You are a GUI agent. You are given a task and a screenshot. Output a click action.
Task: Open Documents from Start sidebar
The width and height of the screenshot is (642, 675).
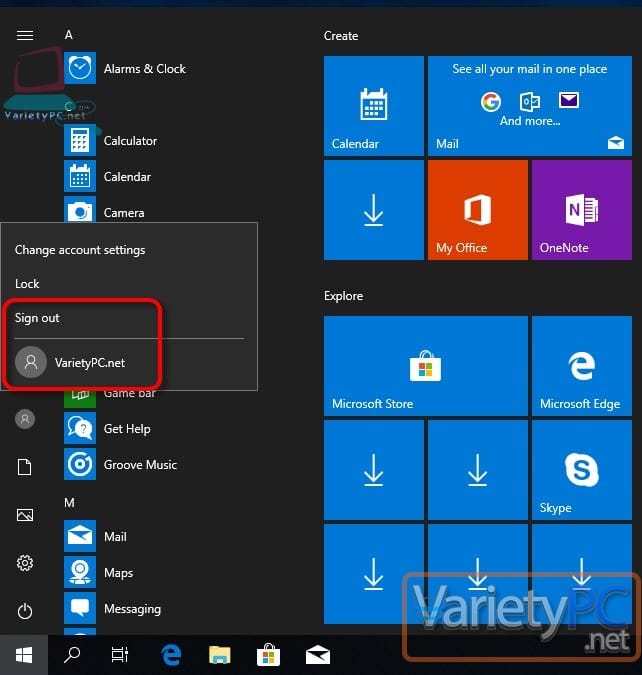click(x=25, y=467)
